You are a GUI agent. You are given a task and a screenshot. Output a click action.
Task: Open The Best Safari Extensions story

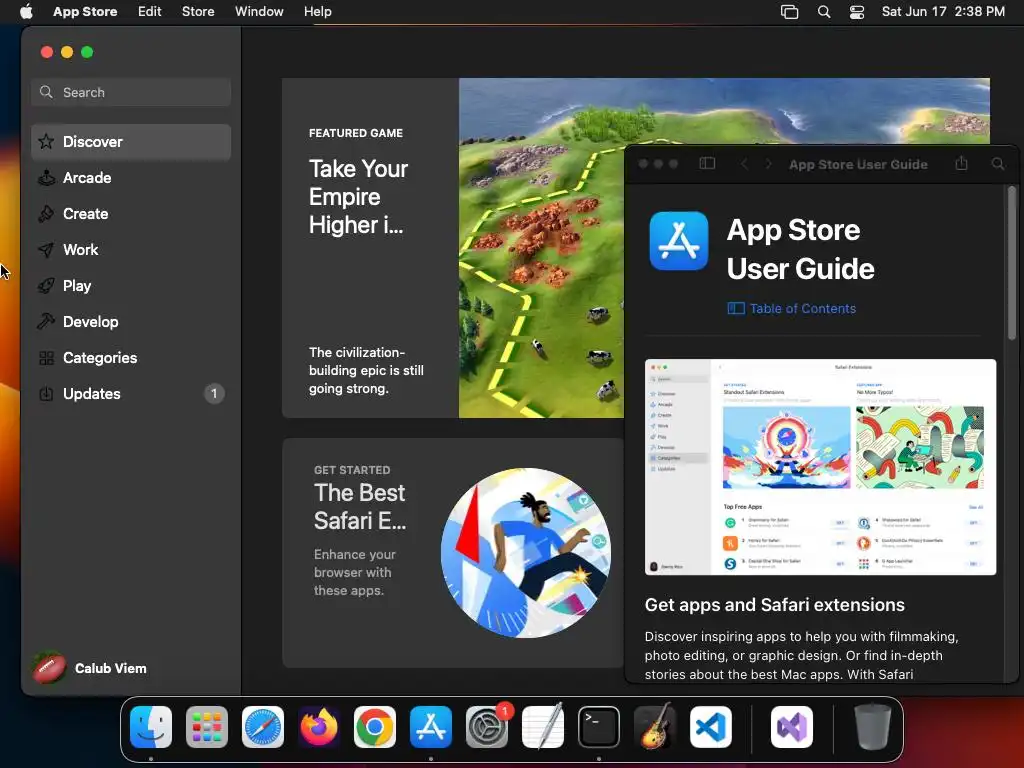(452, 552)
